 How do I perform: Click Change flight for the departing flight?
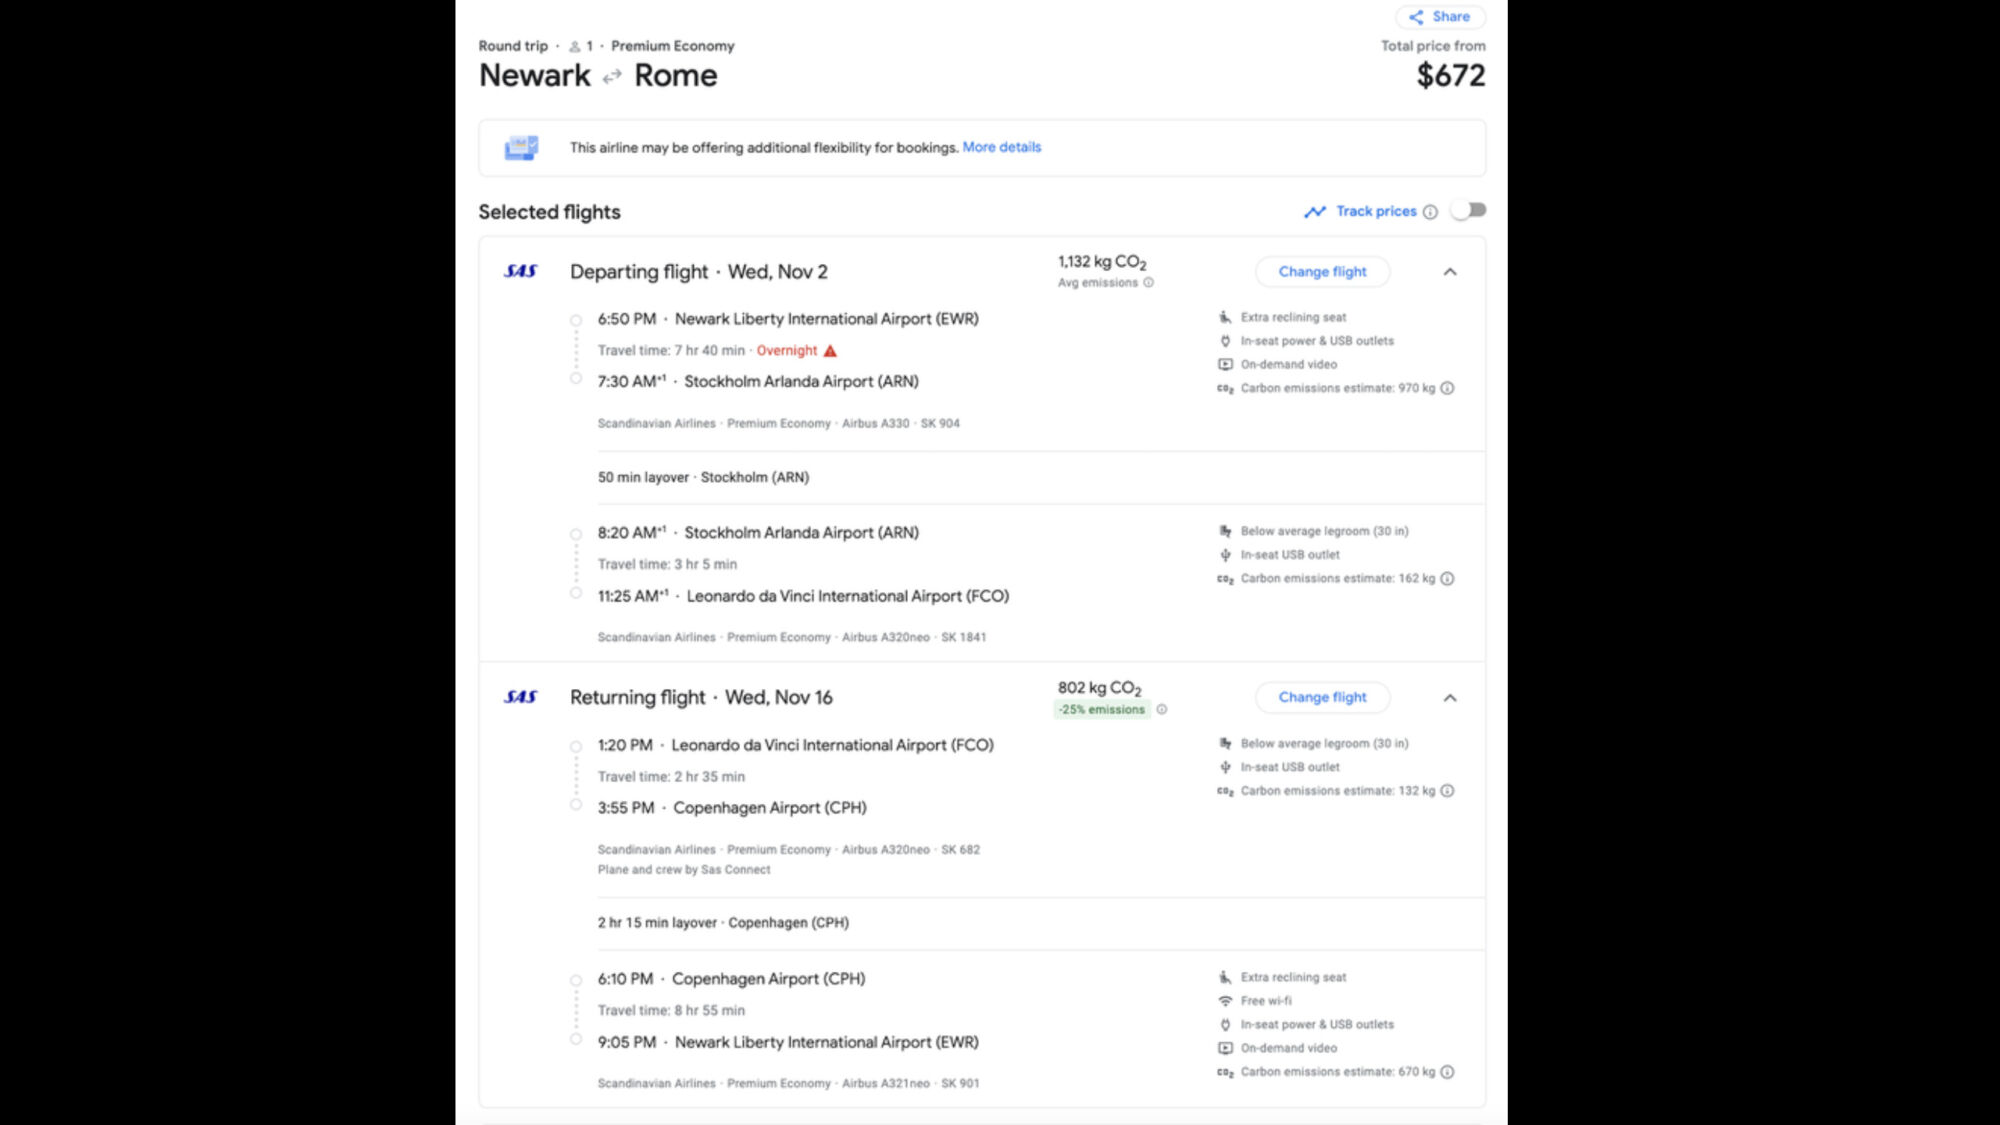[x=1322, y=271]
